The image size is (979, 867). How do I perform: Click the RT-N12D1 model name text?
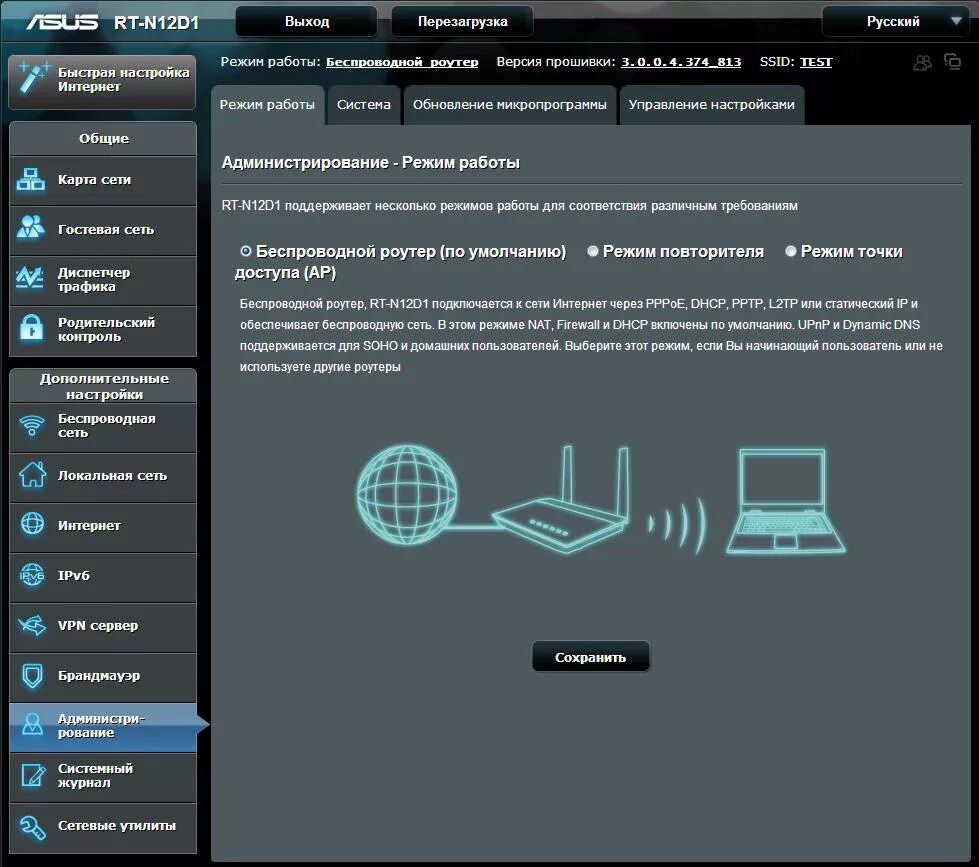(x=156, y=22)
